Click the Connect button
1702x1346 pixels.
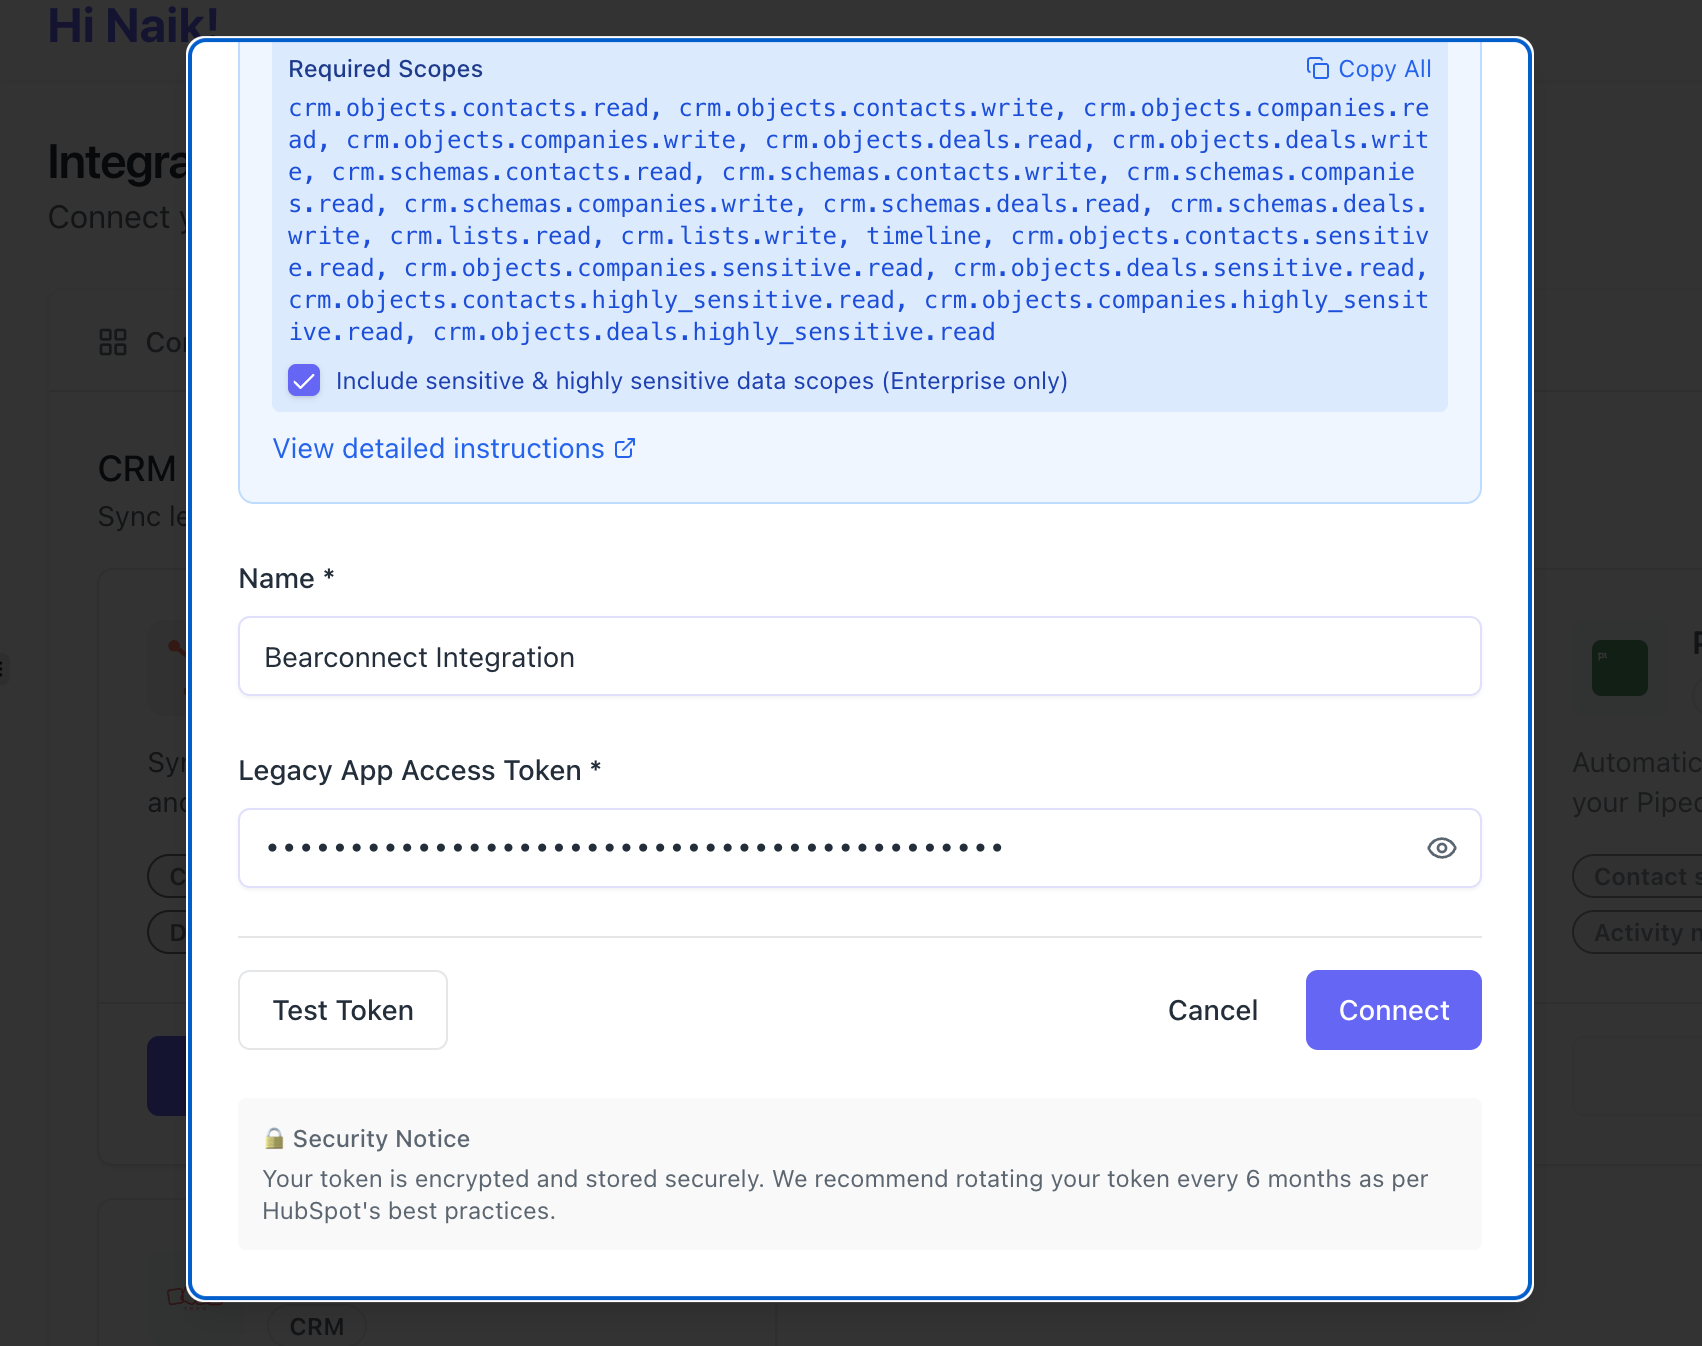point(1393,1010)
